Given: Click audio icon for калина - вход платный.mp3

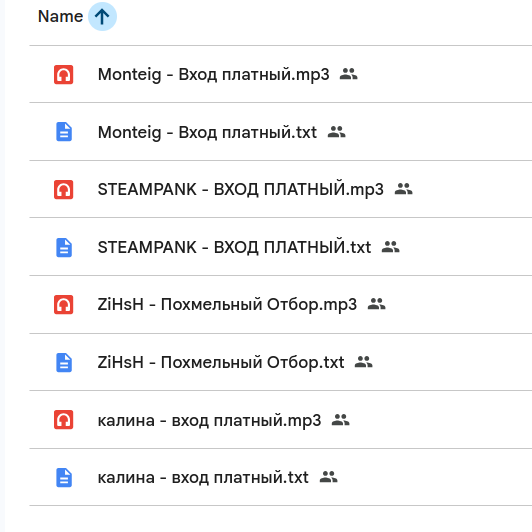Looking at the screenshot, I should coord(63,420).
